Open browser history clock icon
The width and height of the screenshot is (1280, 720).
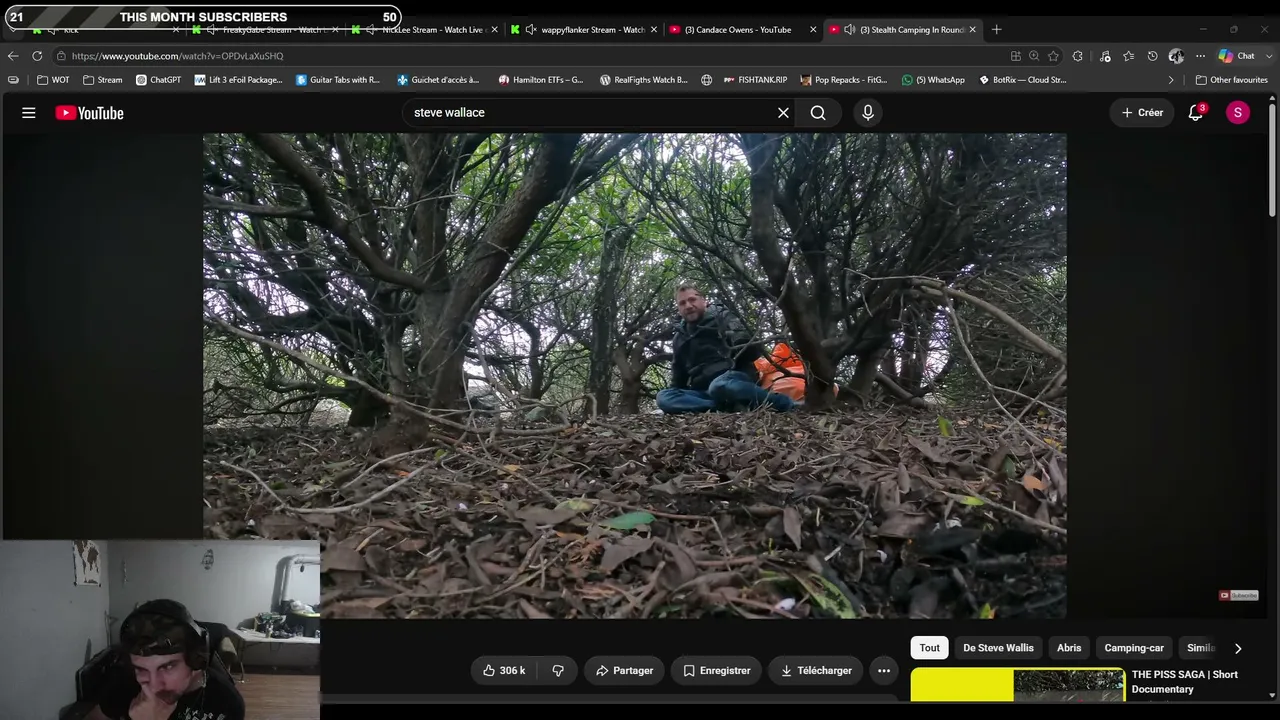[1152, 56]
